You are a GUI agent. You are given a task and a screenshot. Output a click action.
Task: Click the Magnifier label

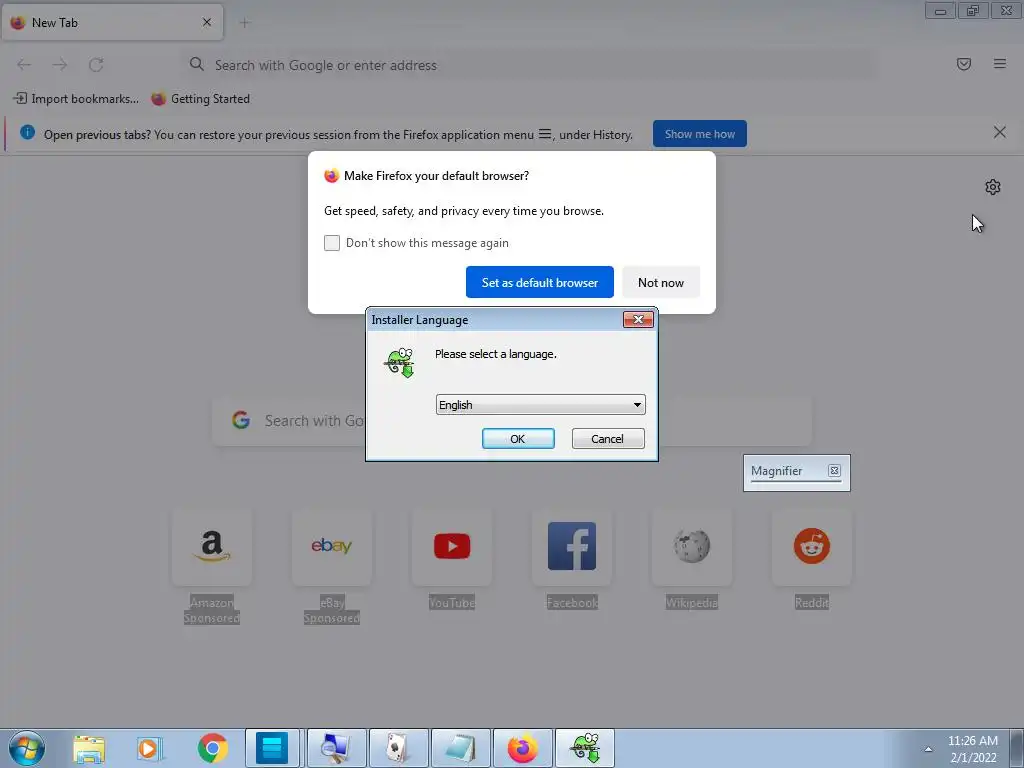tap(776, 471)
